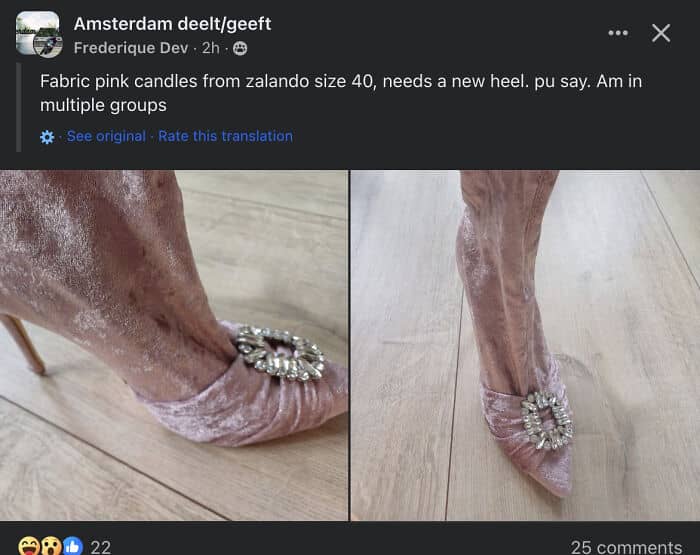700x555 pixels.
Task: Click the translated post text
Action: [341, 93]
